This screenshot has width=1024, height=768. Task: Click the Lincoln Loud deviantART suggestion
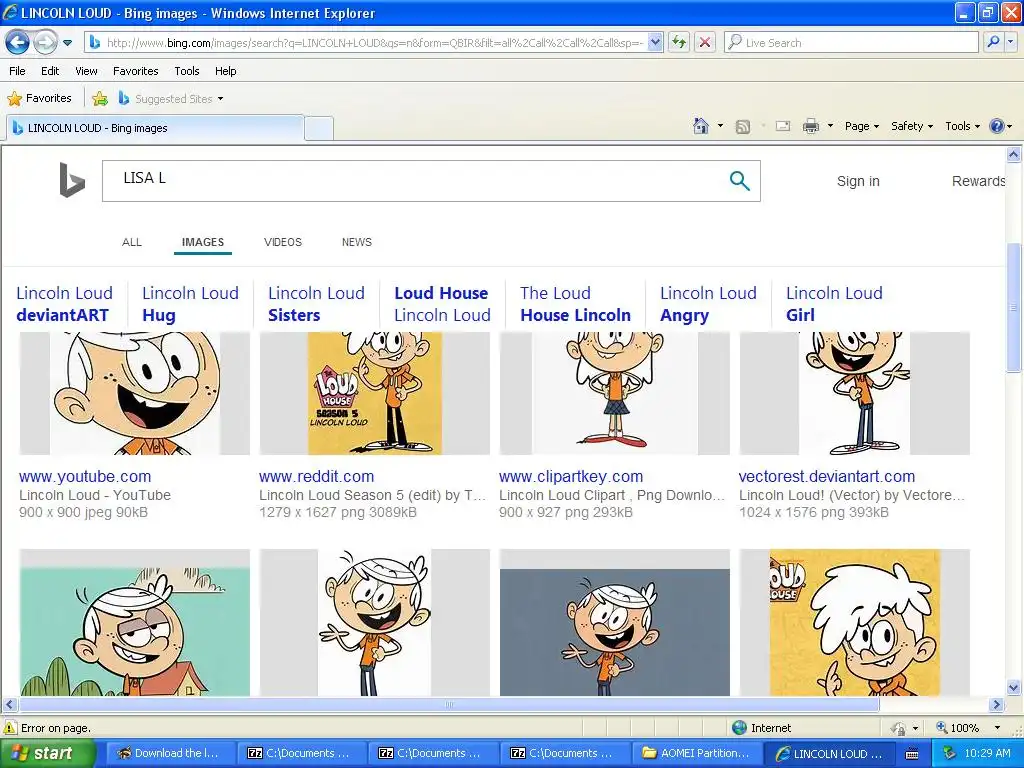pos(65,304)
